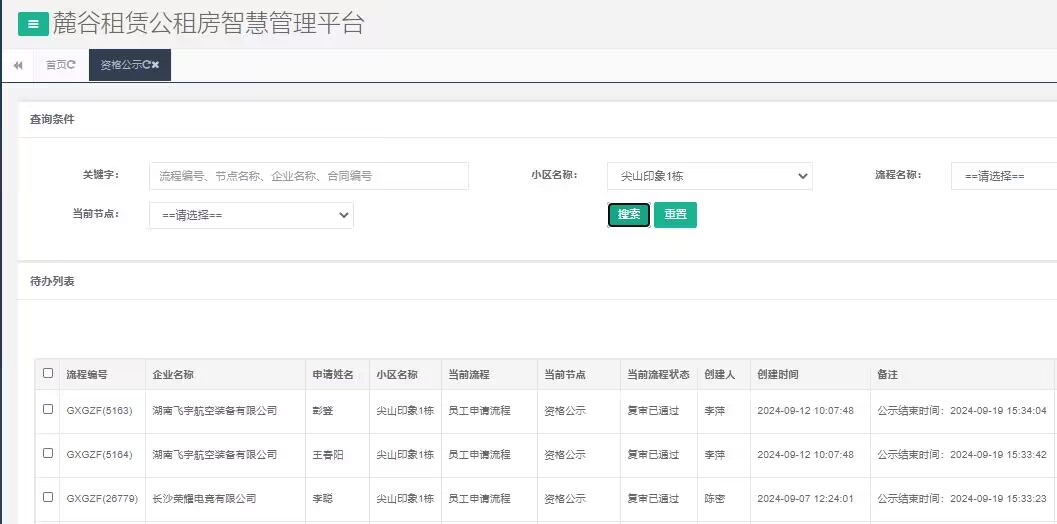This screenshot has height=524, width=1057.
Task: Tick the checkbox for GXGZF(26779)
Action: tap(48, 497)
